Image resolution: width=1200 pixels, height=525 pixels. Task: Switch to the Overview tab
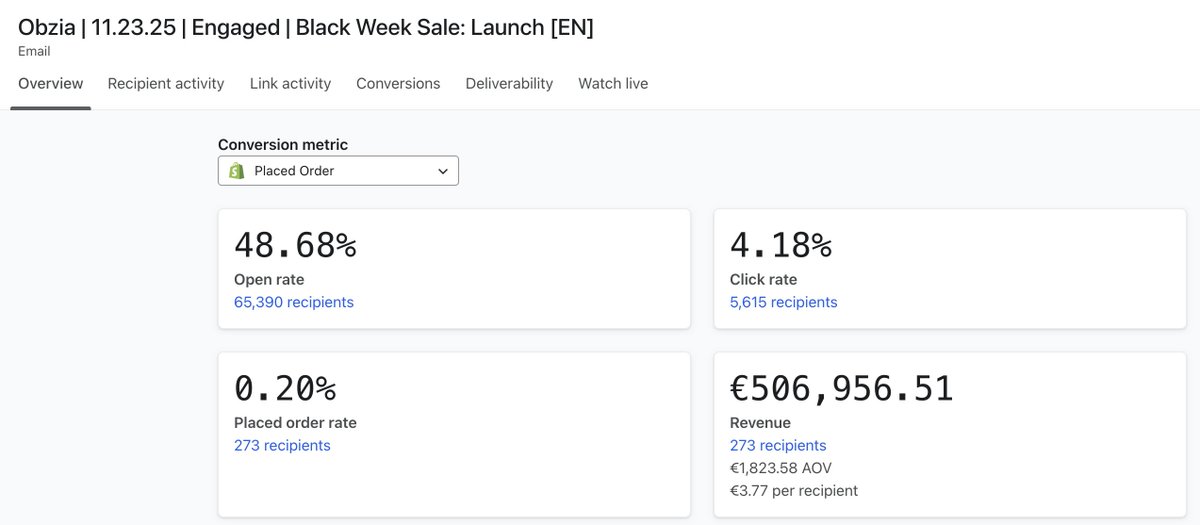pos(51,84)
